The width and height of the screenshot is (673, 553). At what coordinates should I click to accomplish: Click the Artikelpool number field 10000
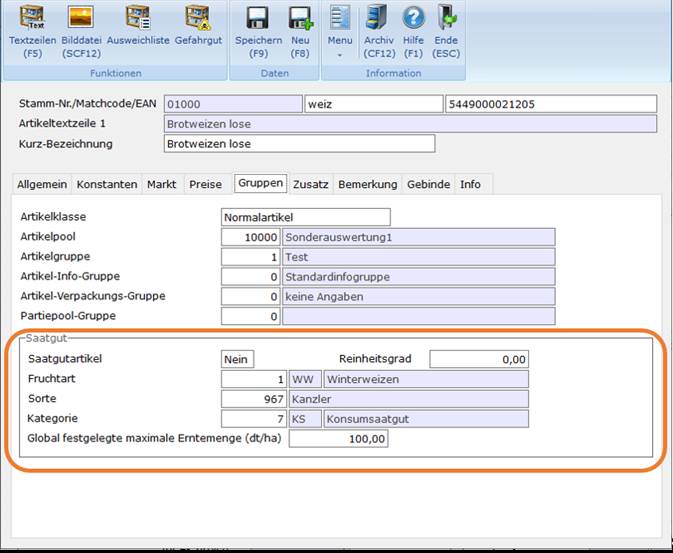(x=251, y=237)
